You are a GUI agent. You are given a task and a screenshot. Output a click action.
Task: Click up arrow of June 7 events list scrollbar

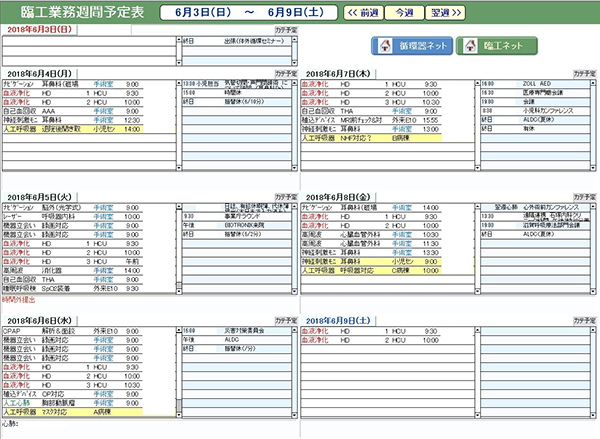(x=593, y=82)
